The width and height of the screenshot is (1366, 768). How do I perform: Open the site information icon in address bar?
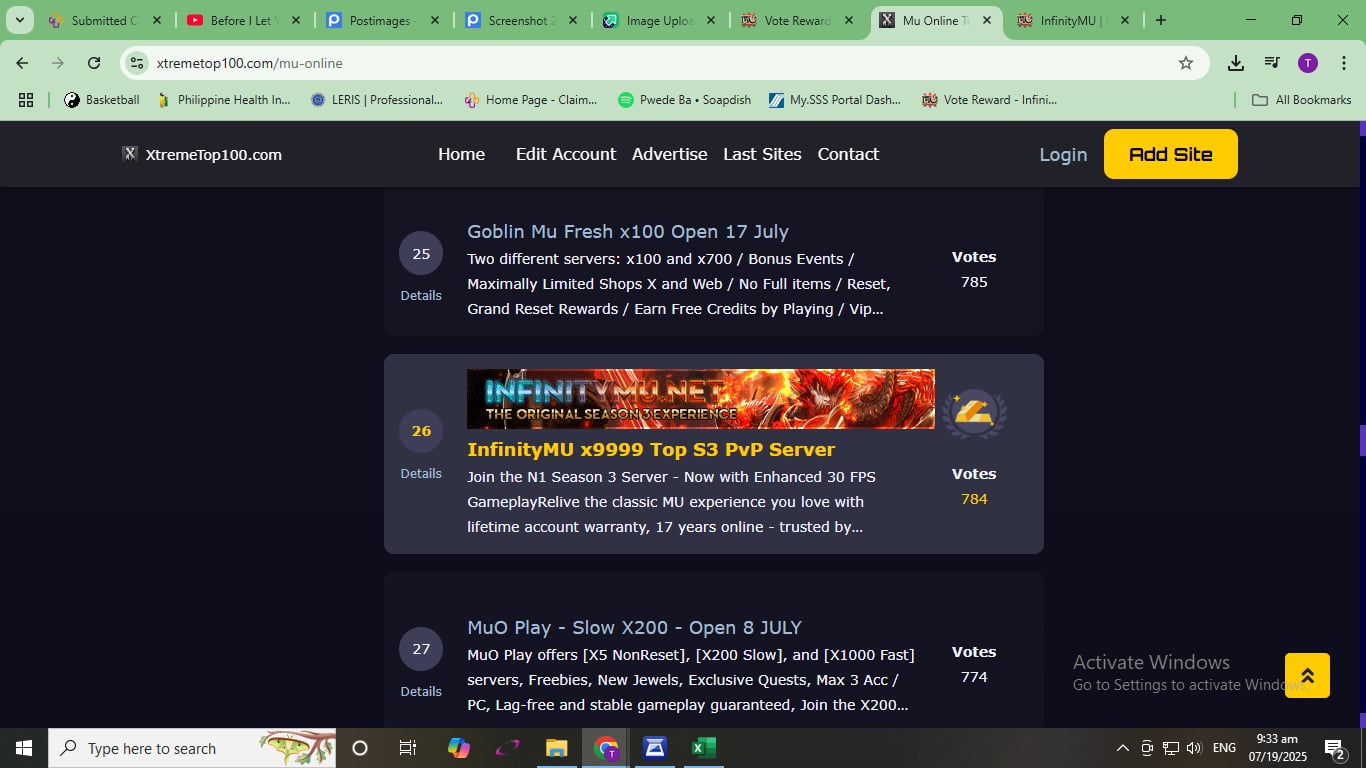[138, 63]
